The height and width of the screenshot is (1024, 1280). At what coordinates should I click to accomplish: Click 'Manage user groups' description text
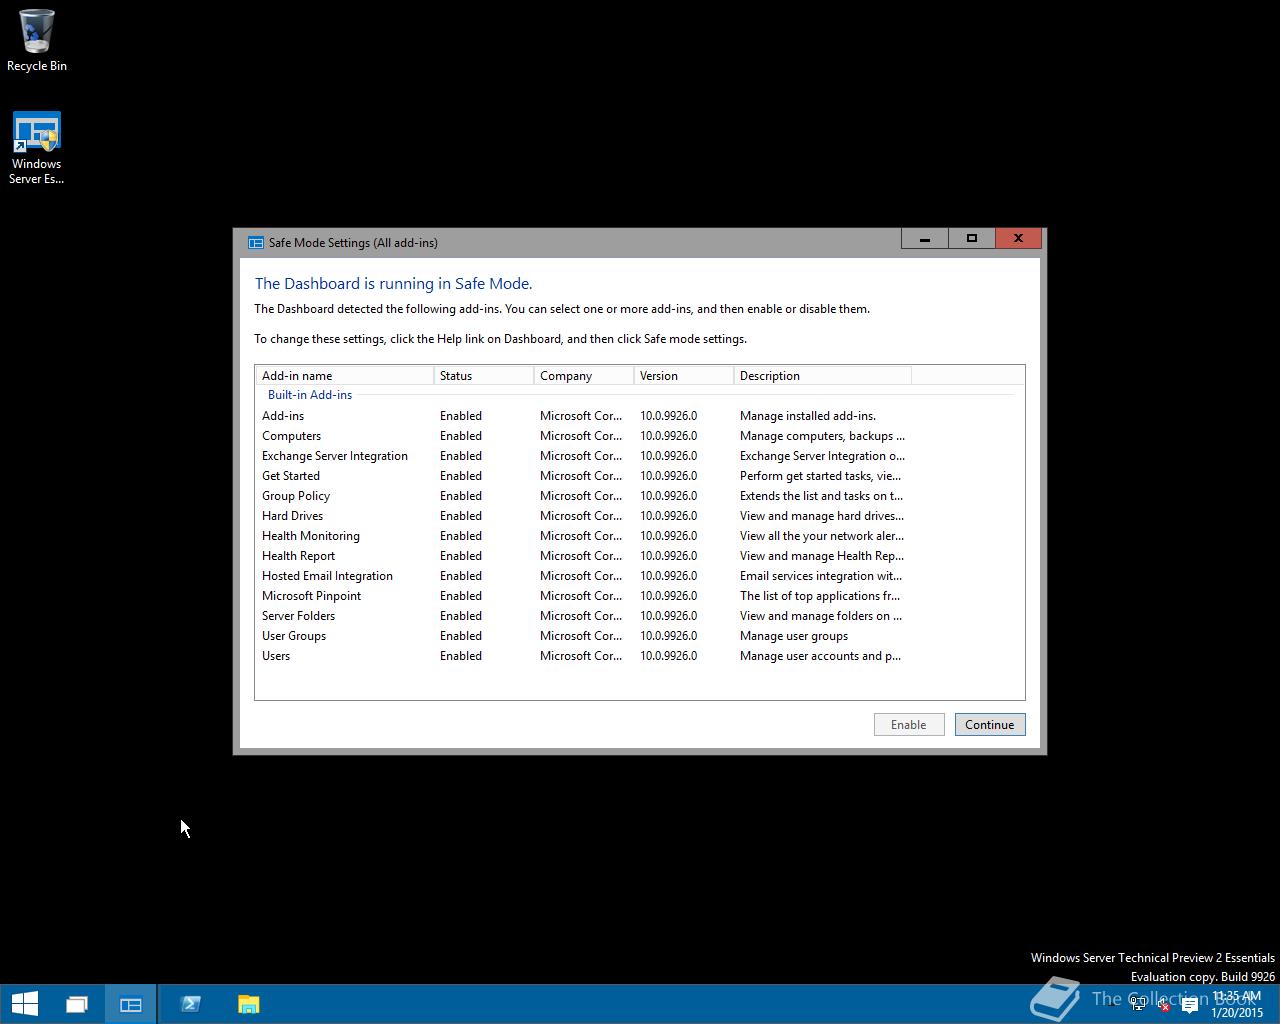click(x=794, y=636)
